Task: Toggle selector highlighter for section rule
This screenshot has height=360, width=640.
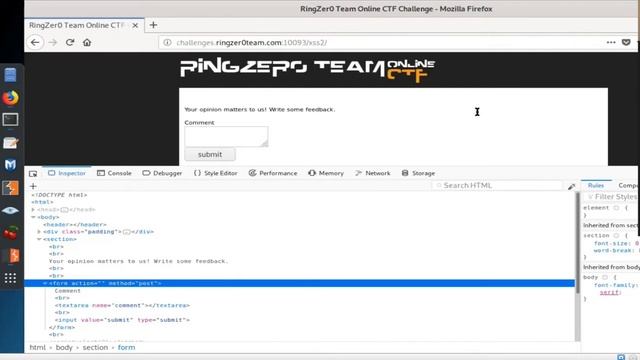Action: pyautogui.click(x=616, y=236)
